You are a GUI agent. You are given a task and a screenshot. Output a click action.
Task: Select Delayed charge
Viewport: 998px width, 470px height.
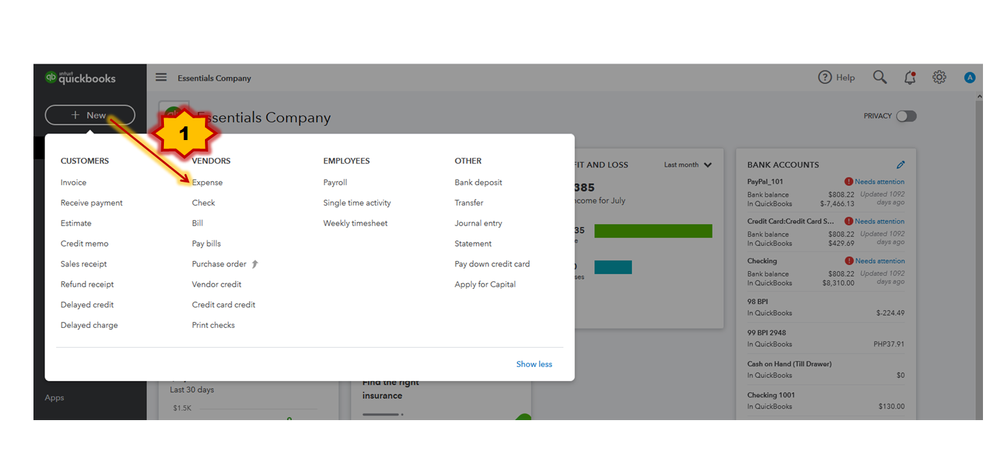tap(89, 325)
